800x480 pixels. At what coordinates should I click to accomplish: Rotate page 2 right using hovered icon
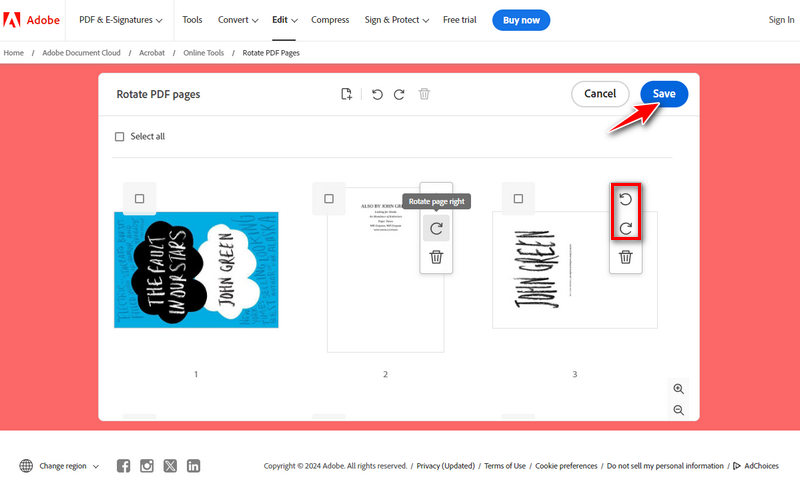(436, 229)
